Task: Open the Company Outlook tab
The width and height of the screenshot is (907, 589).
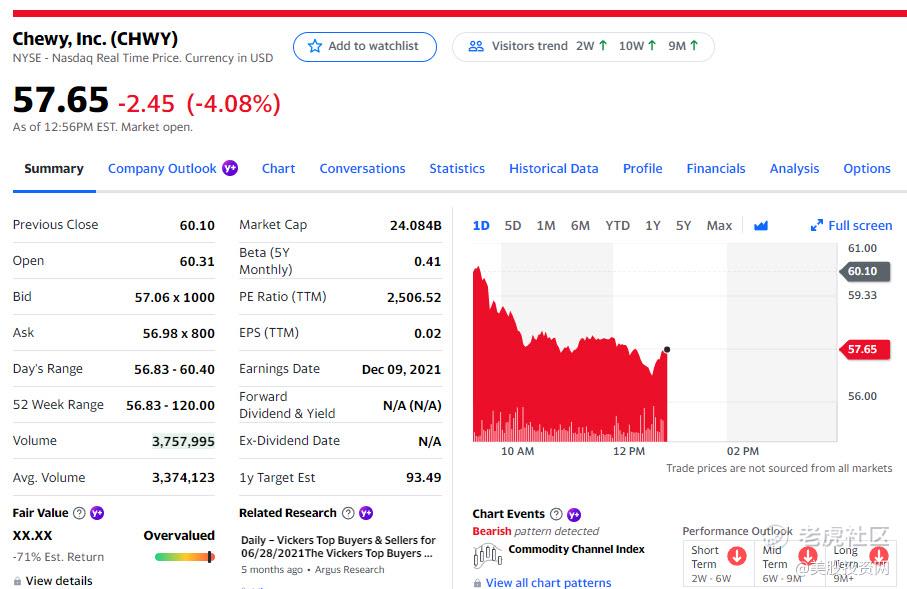Action: coord(162,168)
